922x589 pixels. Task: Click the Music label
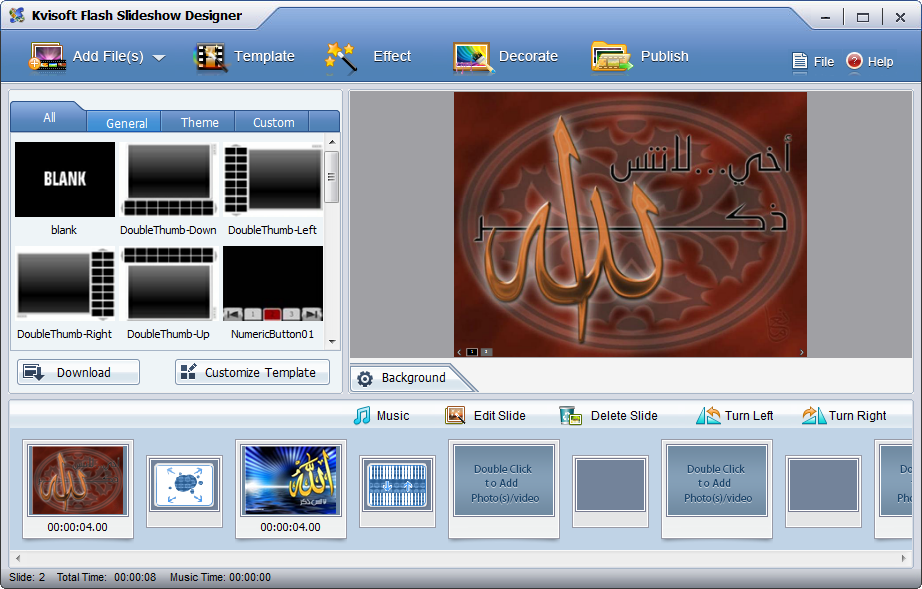pyautogui.click(x=393, y=416)
